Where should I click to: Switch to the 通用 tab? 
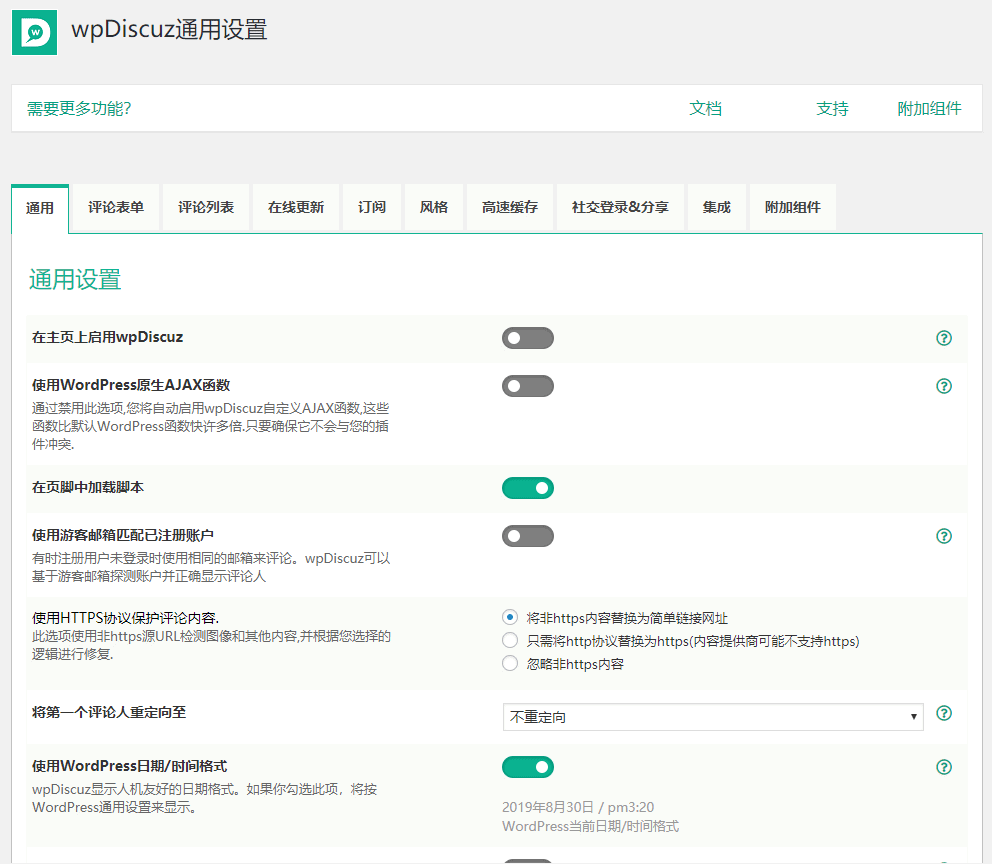coord(40,208)
